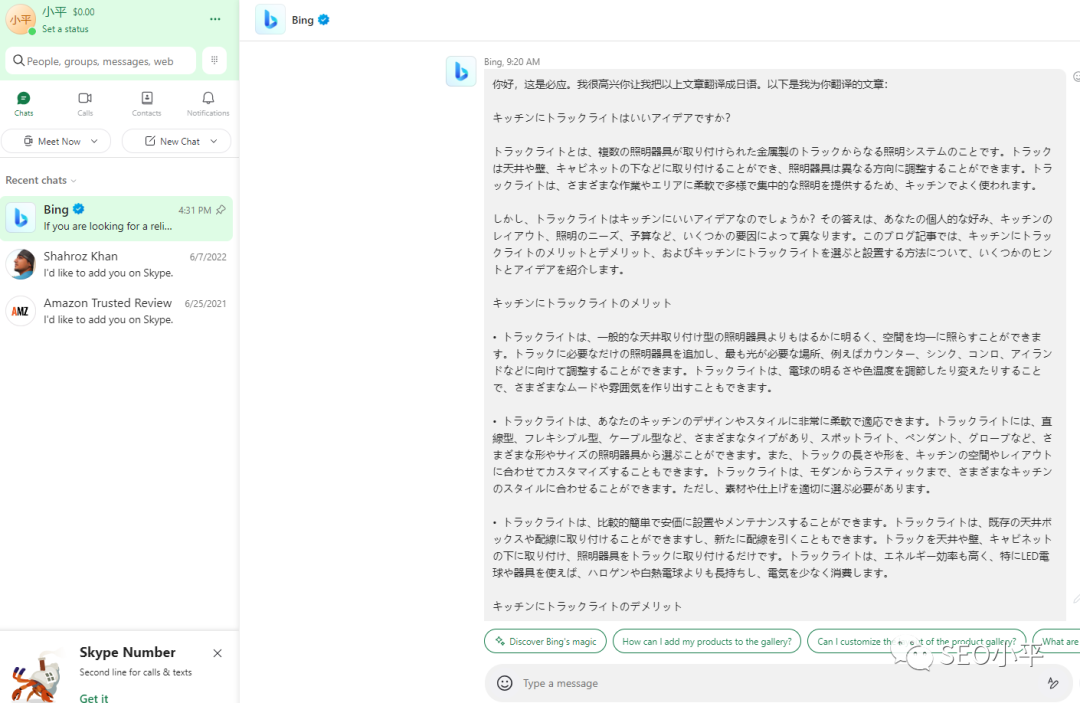The width and height of the screenshot is (1080, 703).
Task: Click the pin icon on Bing chat
Action: point(221,210)
